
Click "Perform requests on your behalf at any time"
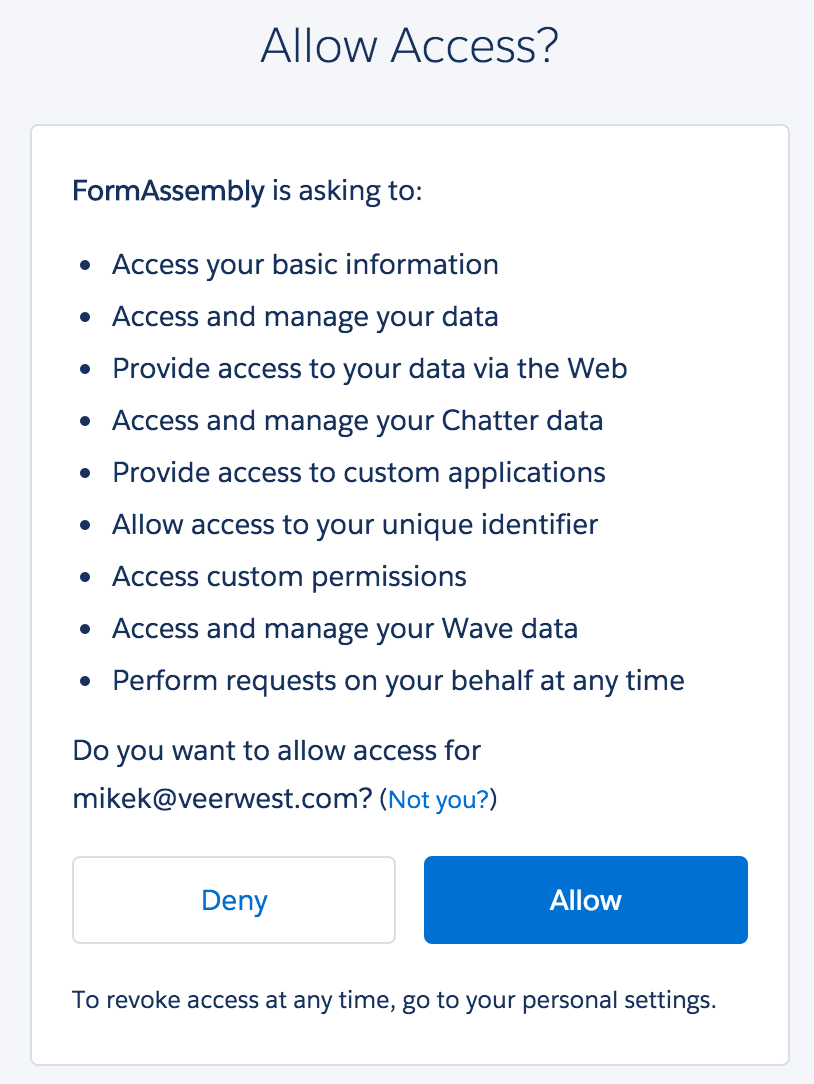(398, 681)
